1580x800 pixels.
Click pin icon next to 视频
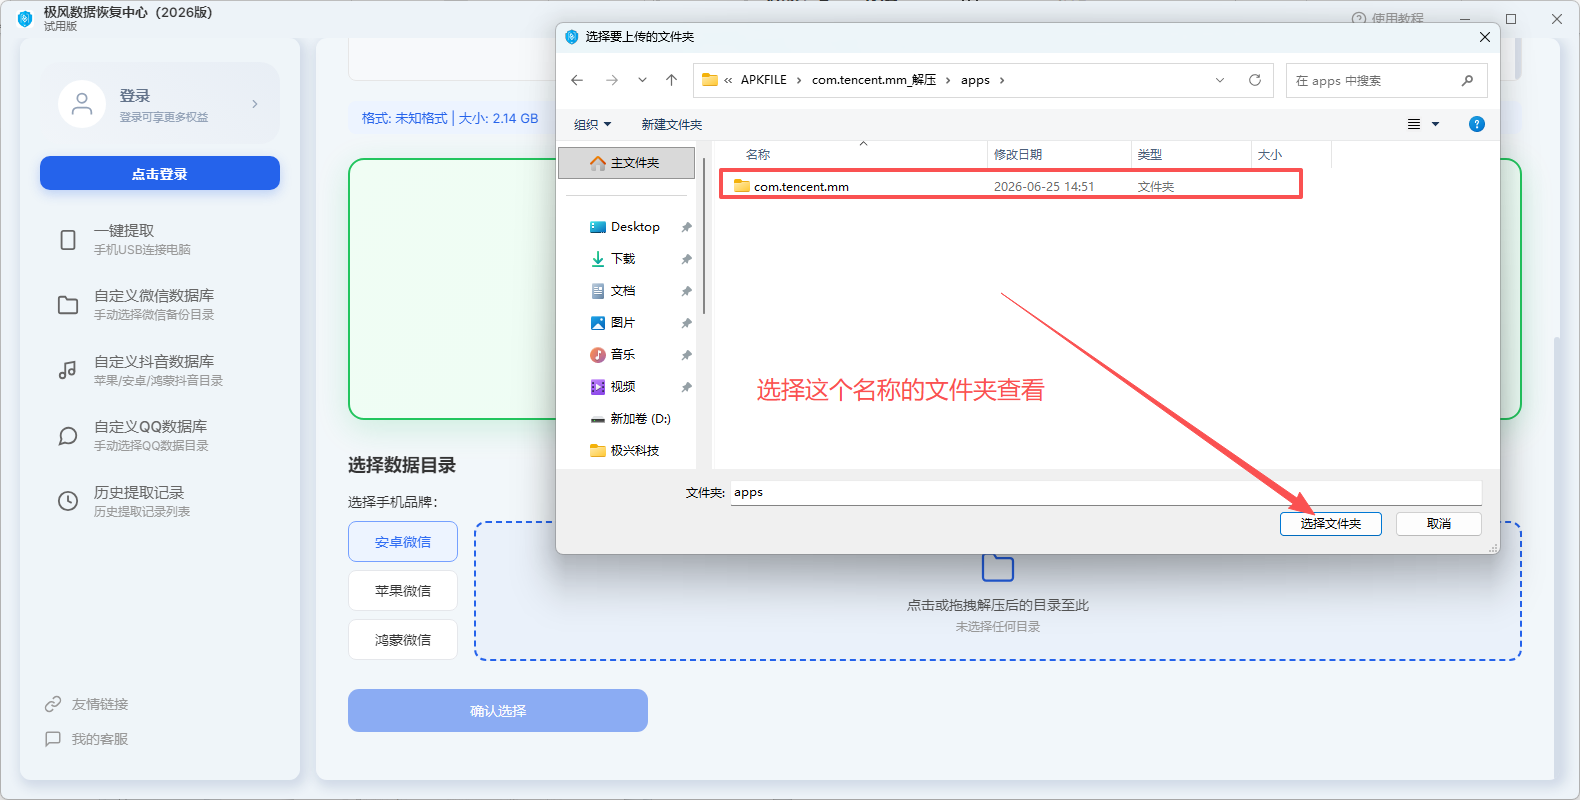point(686,387)
